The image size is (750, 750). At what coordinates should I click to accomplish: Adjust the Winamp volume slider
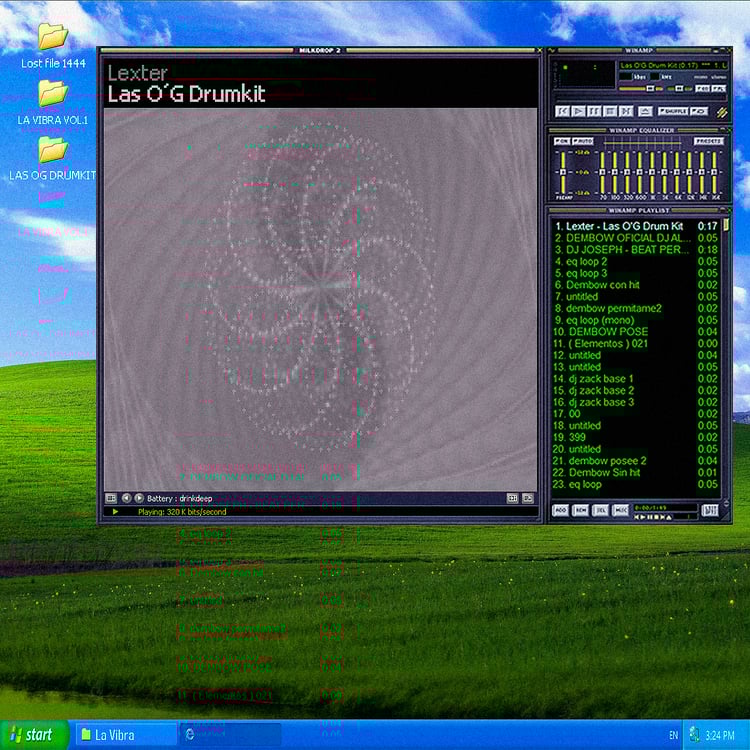[x=641, y=88]
